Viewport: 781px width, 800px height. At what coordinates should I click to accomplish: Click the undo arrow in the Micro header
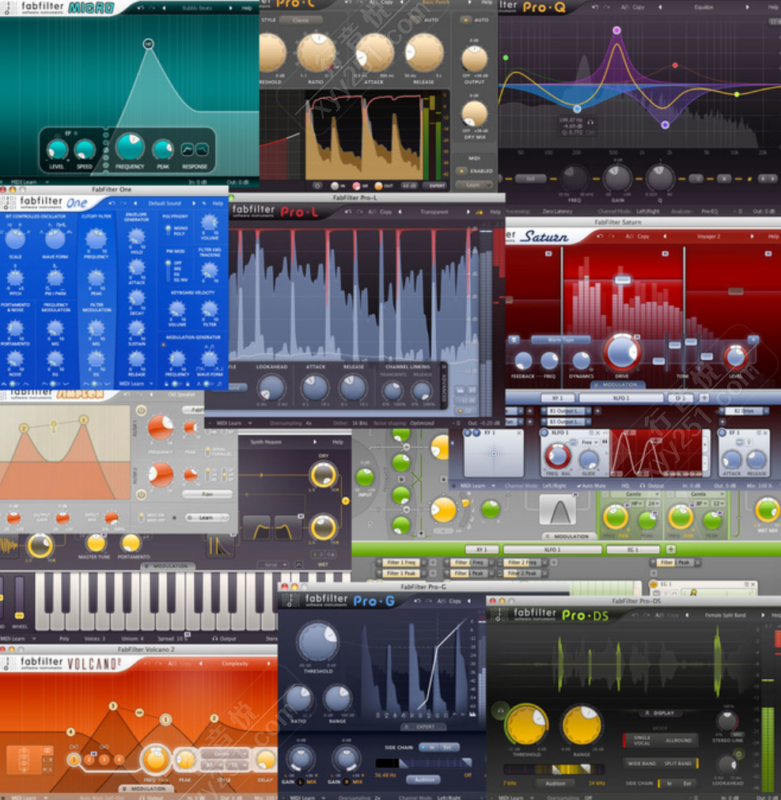pyautogui.click(x=140, y=8)
